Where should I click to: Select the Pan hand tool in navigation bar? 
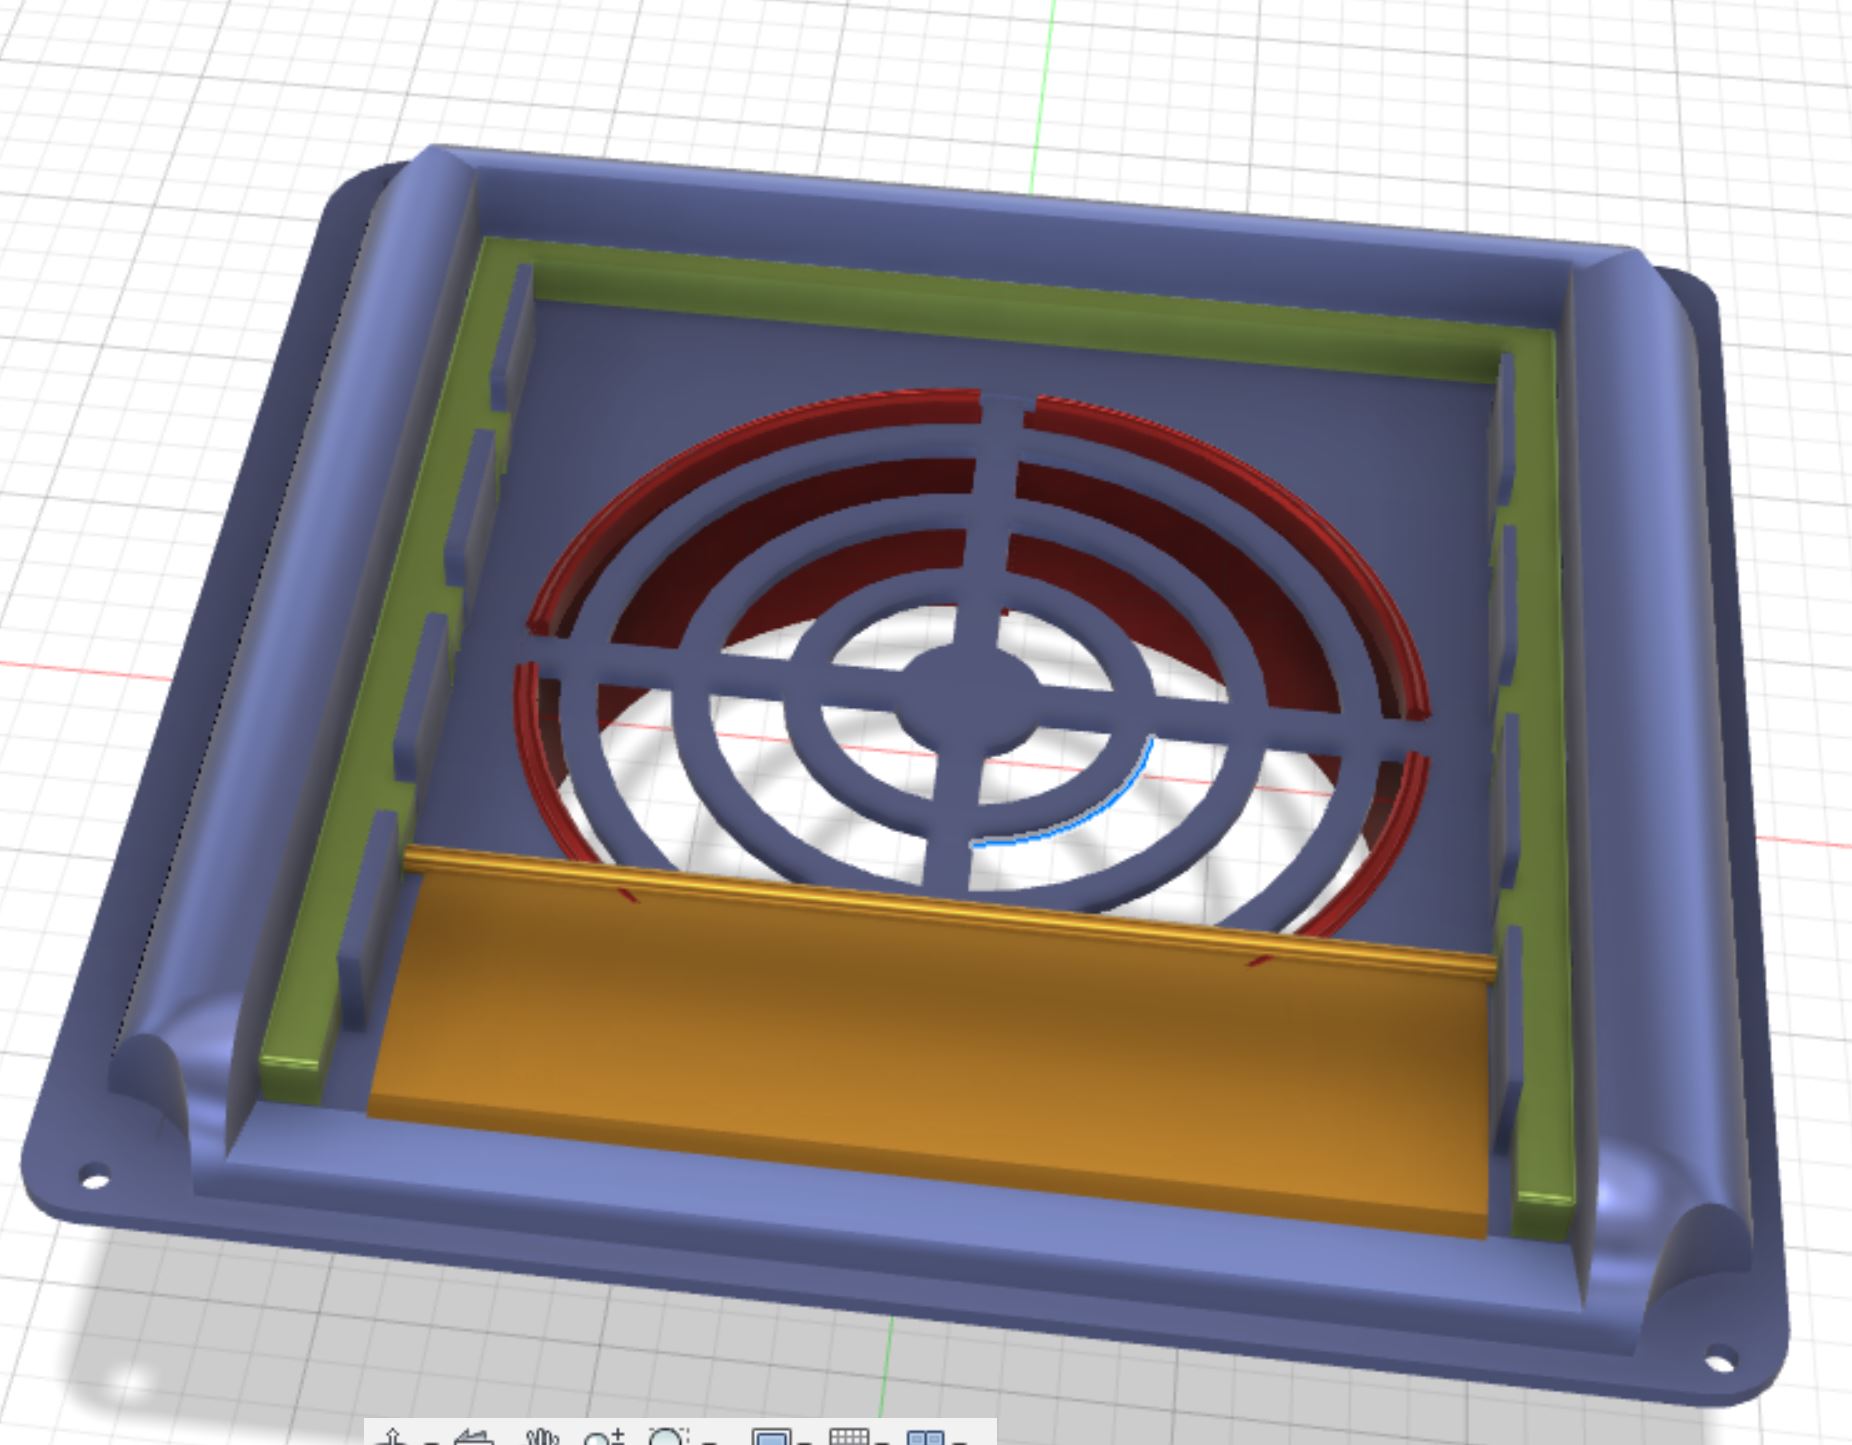coord(543,1438)
